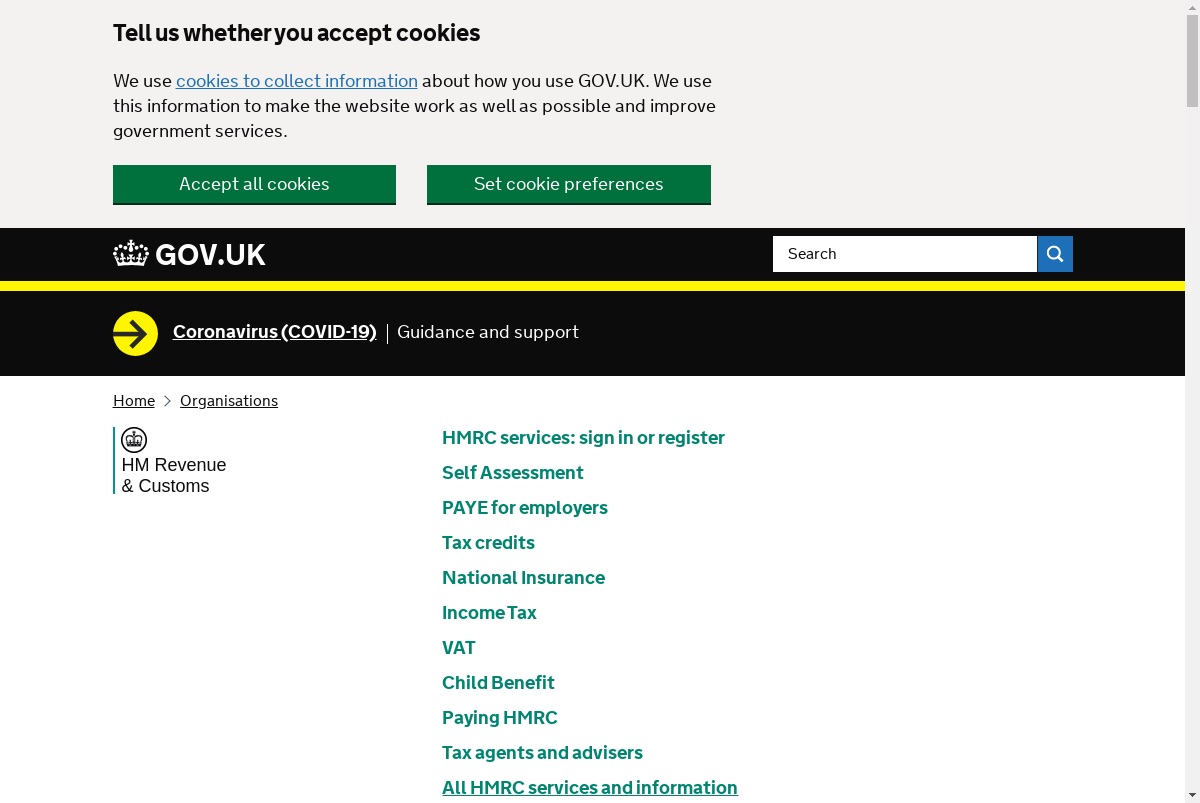Open the Organisations breadcrumb link
Screen dimensions: 1200x803
pyautogui.click(x=229, y=401)
